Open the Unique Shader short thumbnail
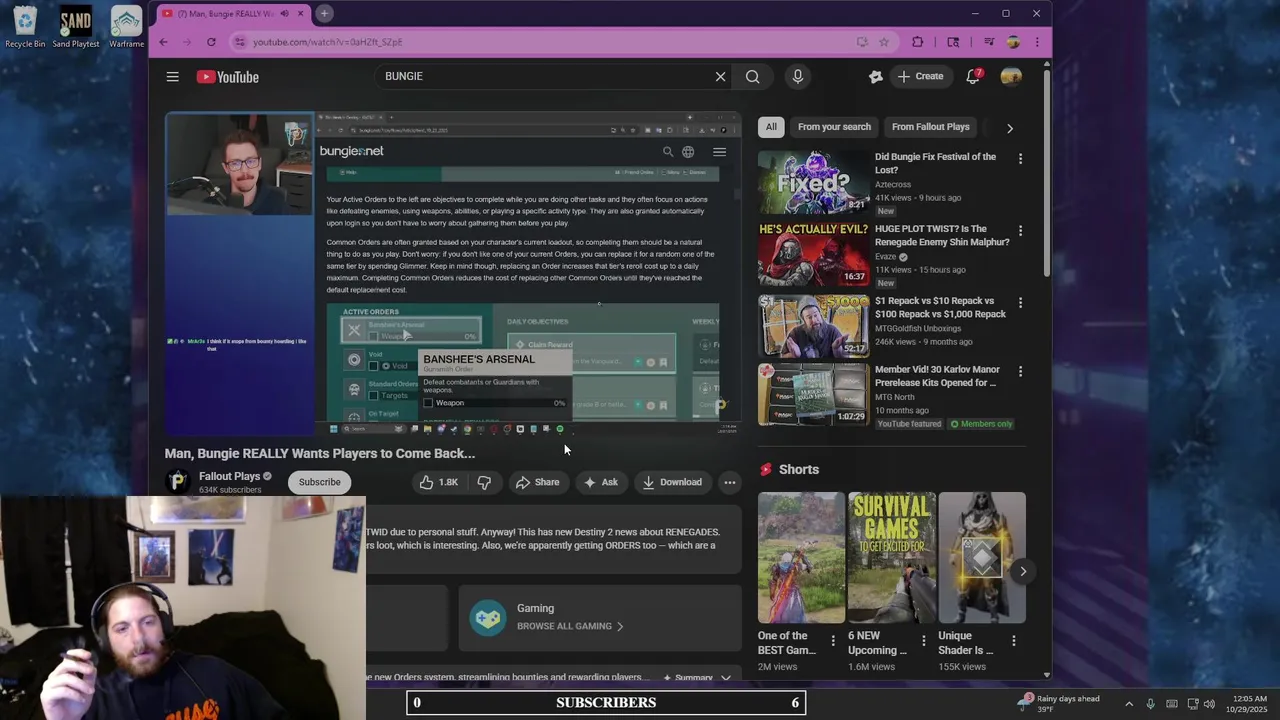 click(x=981, y=557)
